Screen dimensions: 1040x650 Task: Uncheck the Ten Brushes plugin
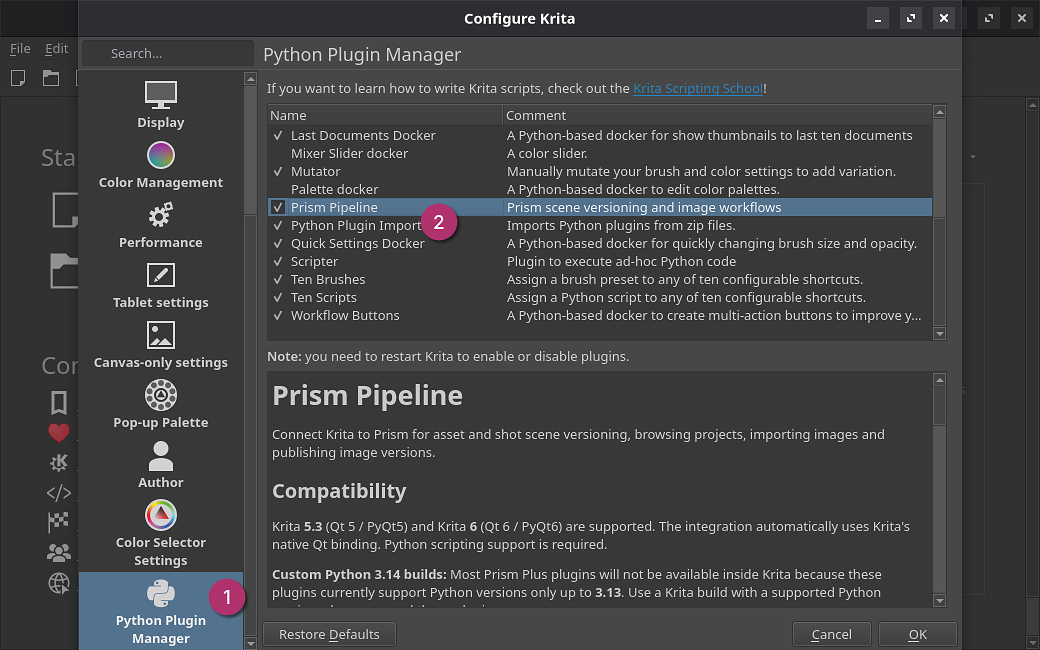click(278, 279)
